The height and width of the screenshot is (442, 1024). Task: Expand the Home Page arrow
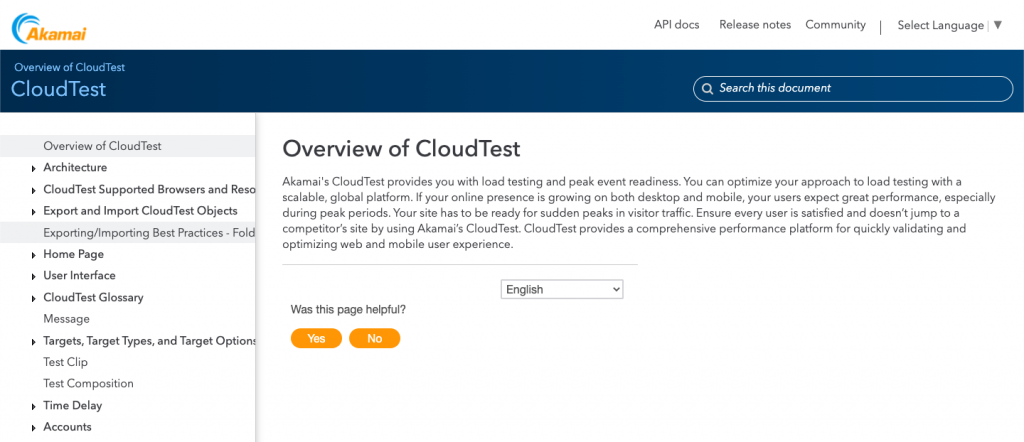[33, 255]
